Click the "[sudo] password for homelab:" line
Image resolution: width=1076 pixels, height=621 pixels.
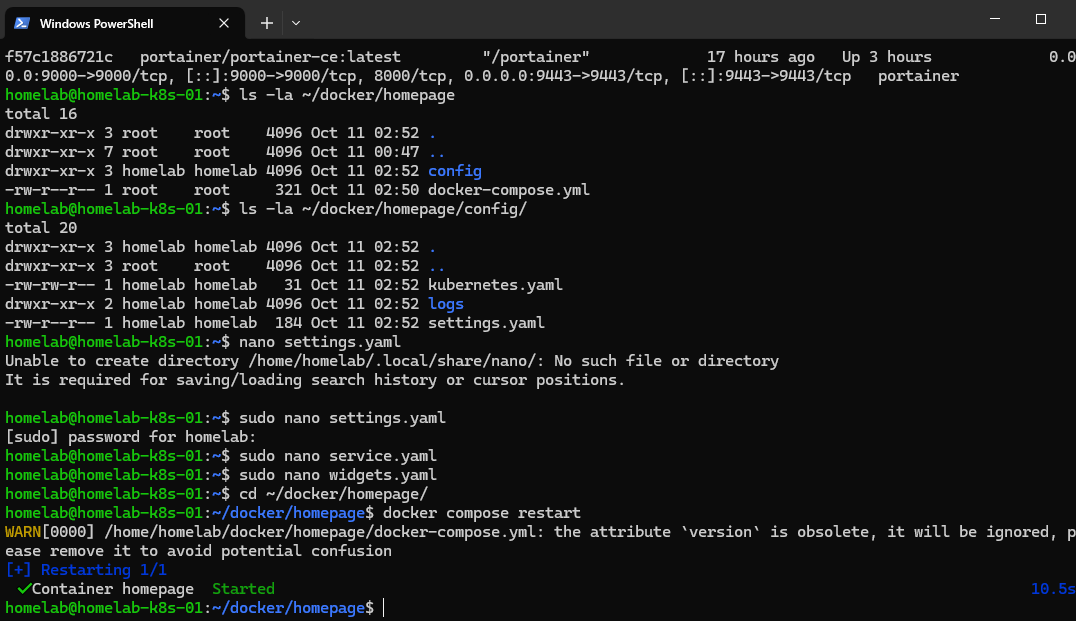130,437
